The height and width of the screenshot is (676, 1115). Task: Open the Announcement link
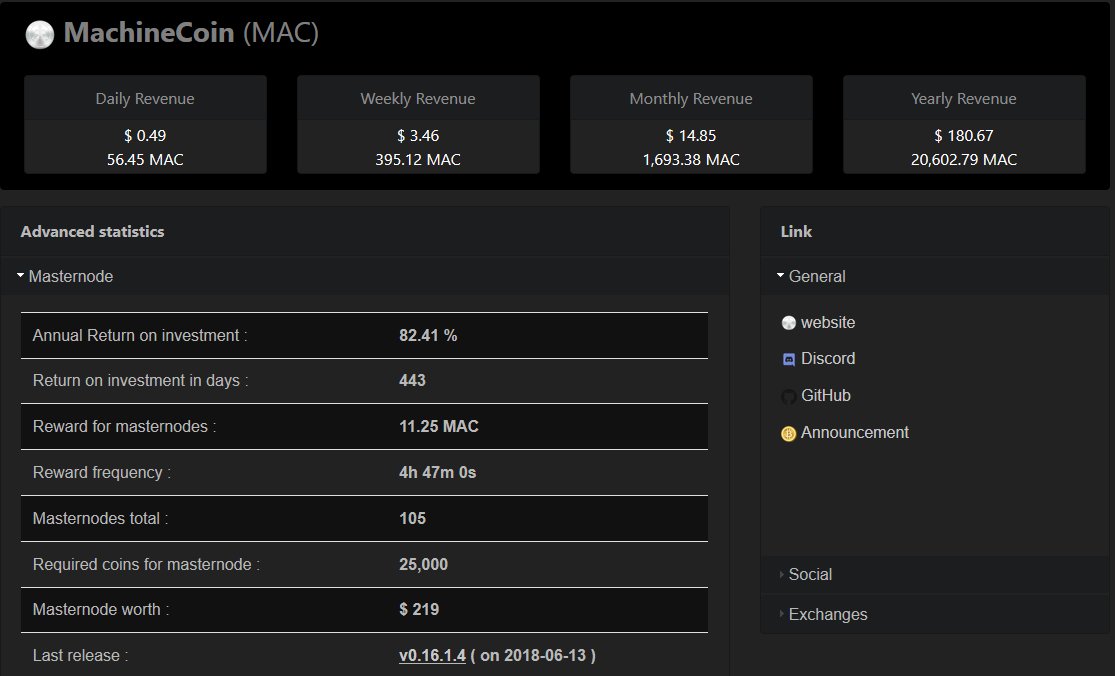852,432
